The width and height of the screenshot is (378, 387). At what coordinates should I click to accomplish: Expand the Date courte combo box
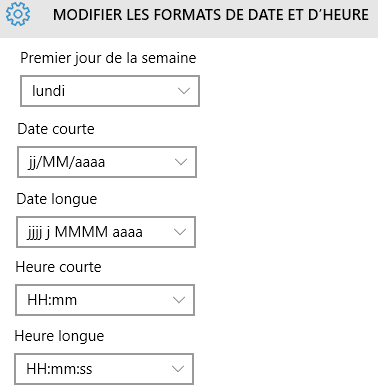107,162
